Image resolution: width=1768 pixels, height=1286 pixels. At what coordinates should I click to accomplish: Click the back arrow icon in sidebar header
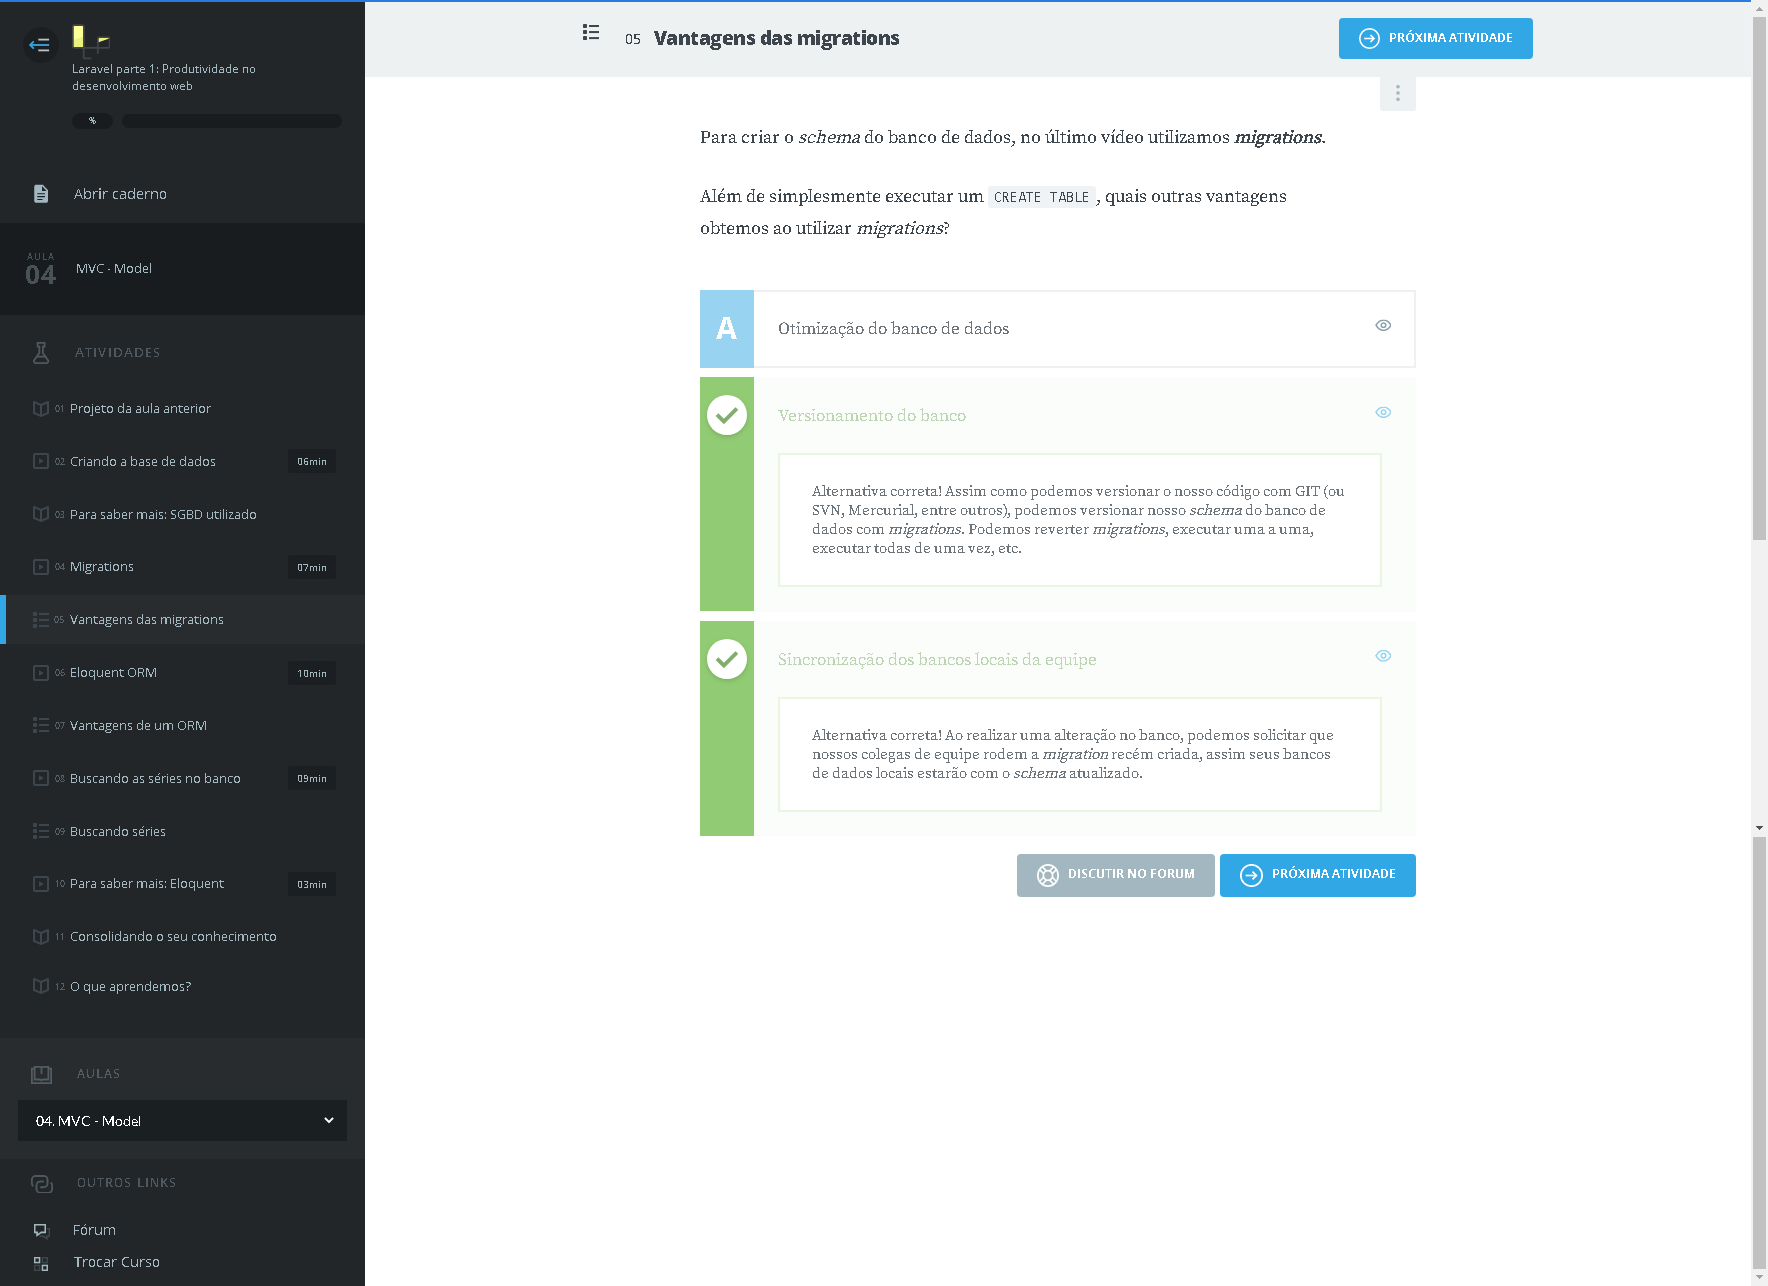point(40,44)
